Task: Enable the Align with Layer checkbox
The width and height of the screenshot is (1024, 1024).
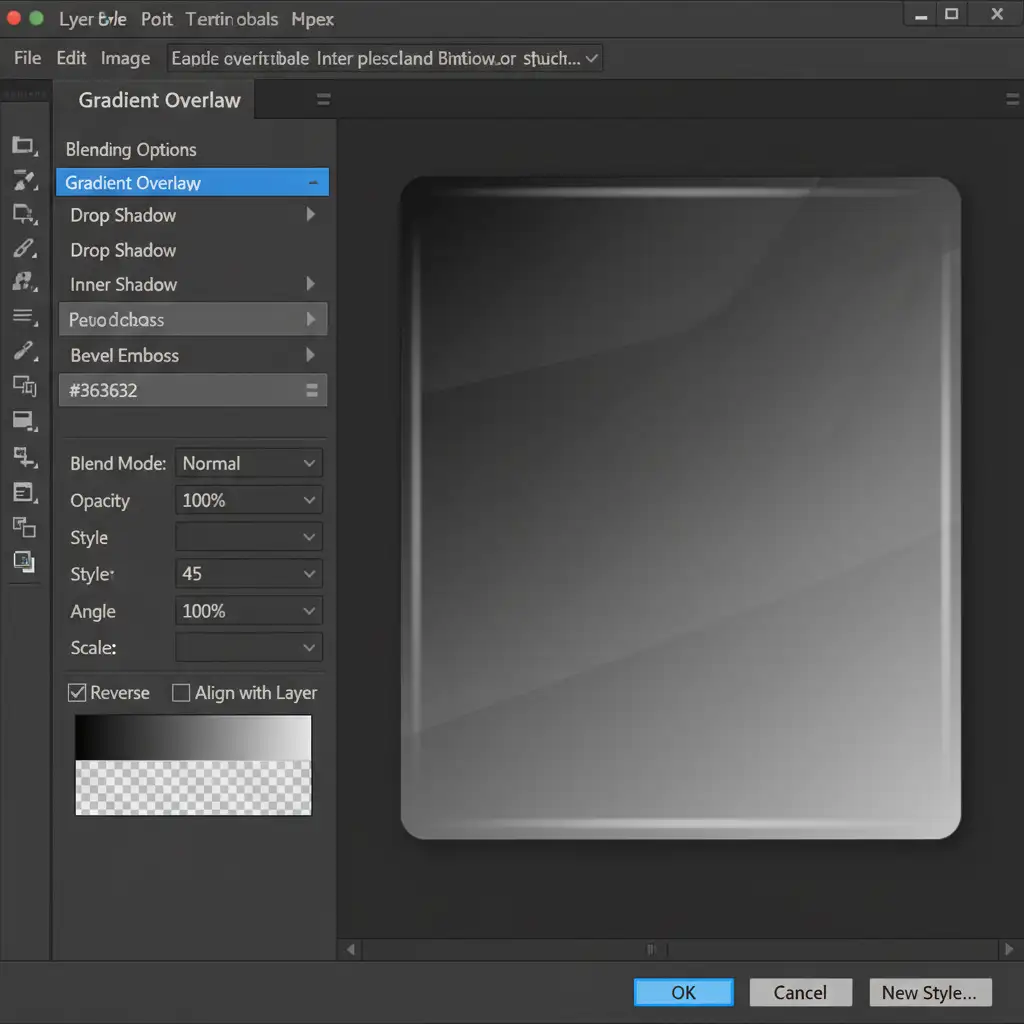Action: click(x=181, y=693)
